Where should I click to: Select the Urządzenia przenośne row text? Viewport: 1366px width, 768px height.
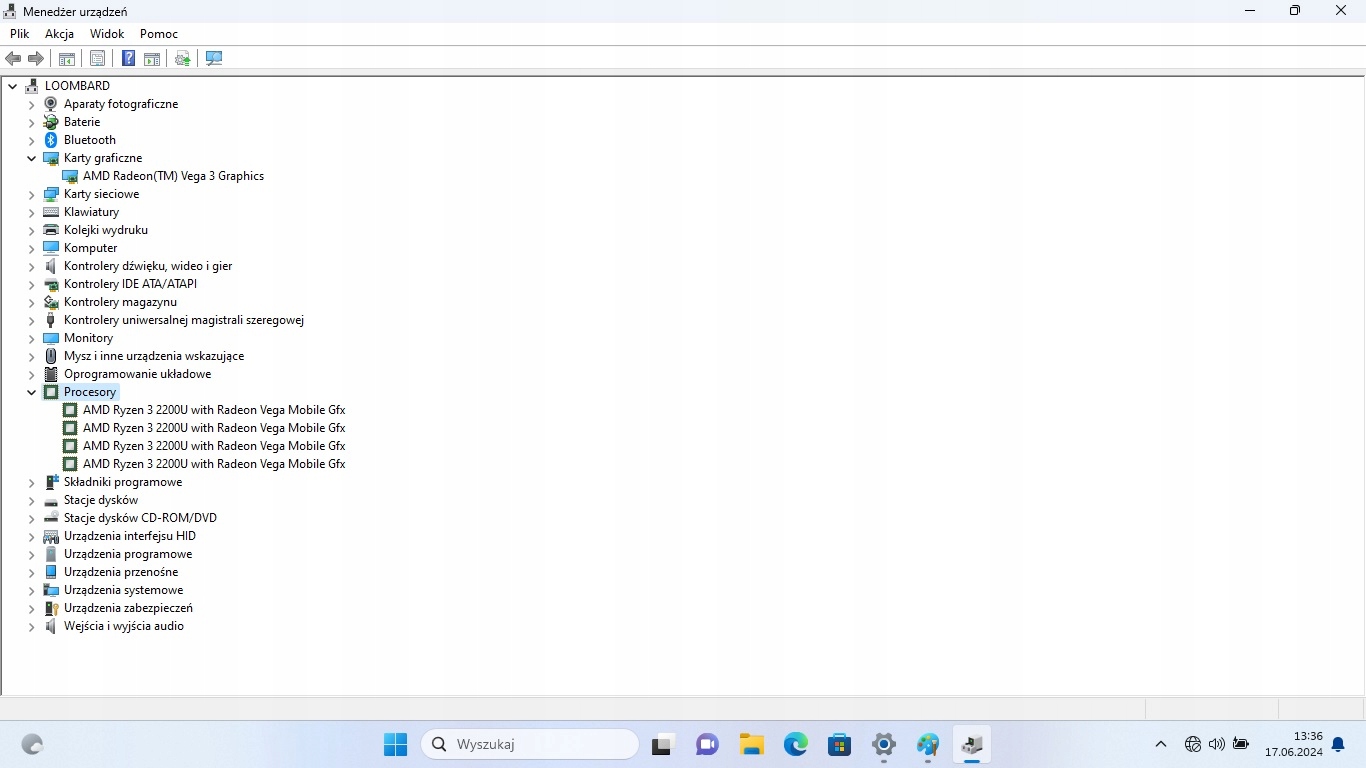(121, 572)
